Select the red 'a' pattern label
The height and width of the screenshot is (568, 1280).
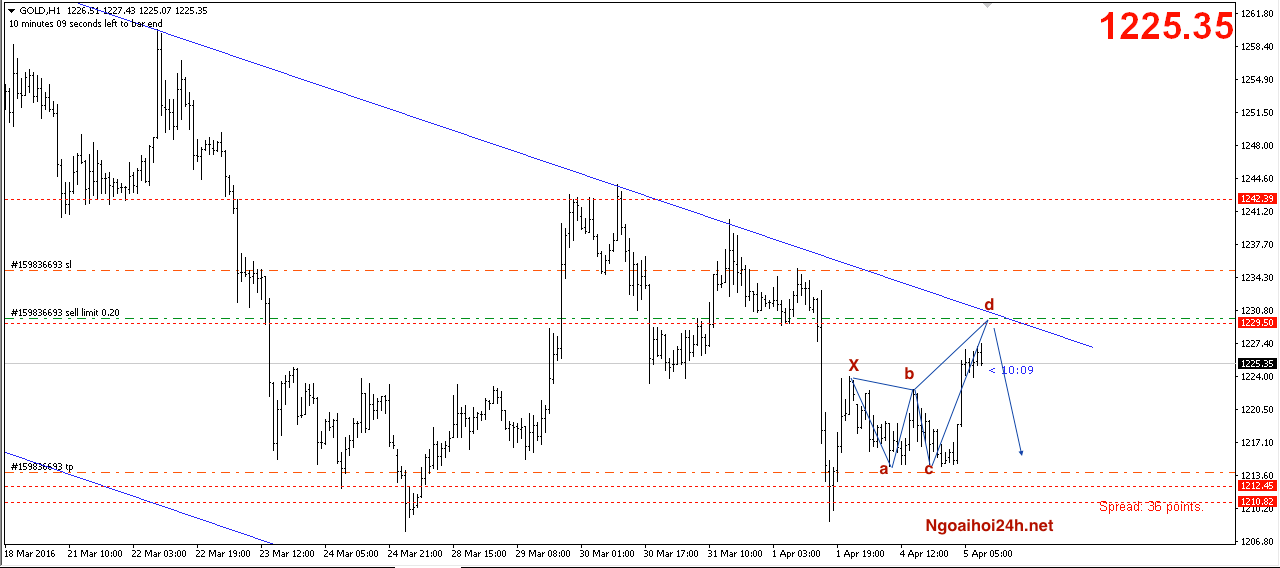point(884,468)
